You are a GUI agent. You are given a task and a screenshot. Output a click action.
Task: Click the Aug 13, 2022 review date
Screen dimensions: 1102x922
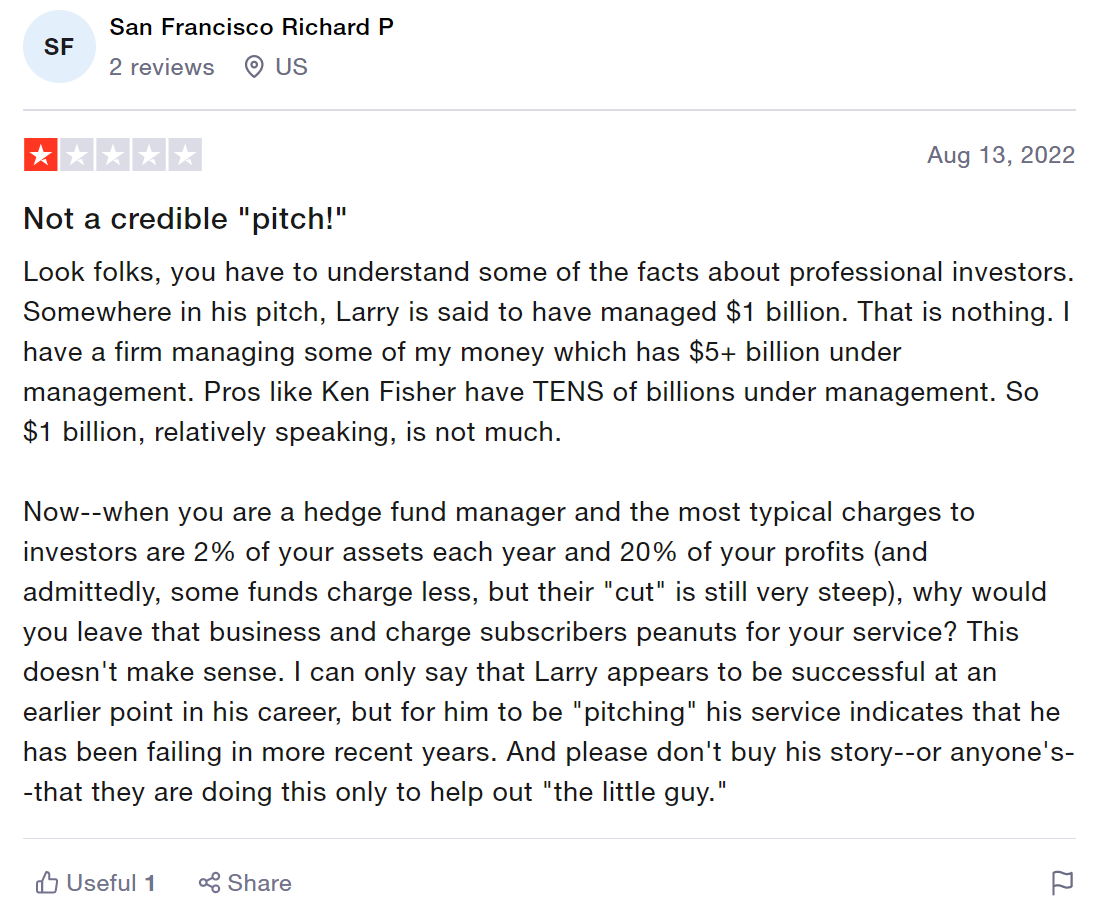[x=1001, y=155]
